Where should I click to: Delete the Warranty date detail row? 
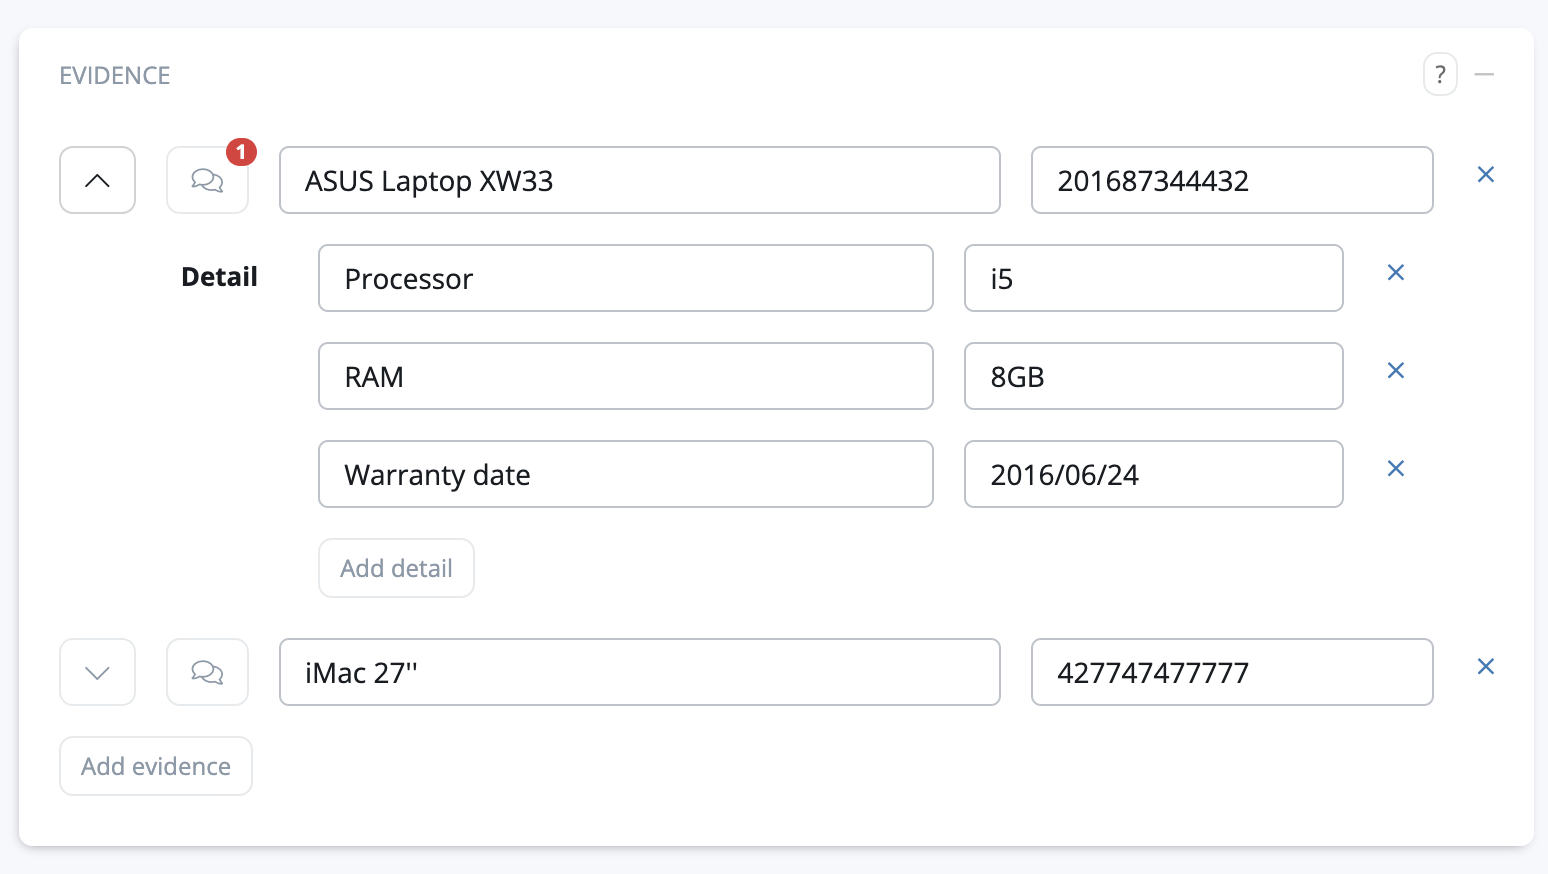pos(1395,469)
